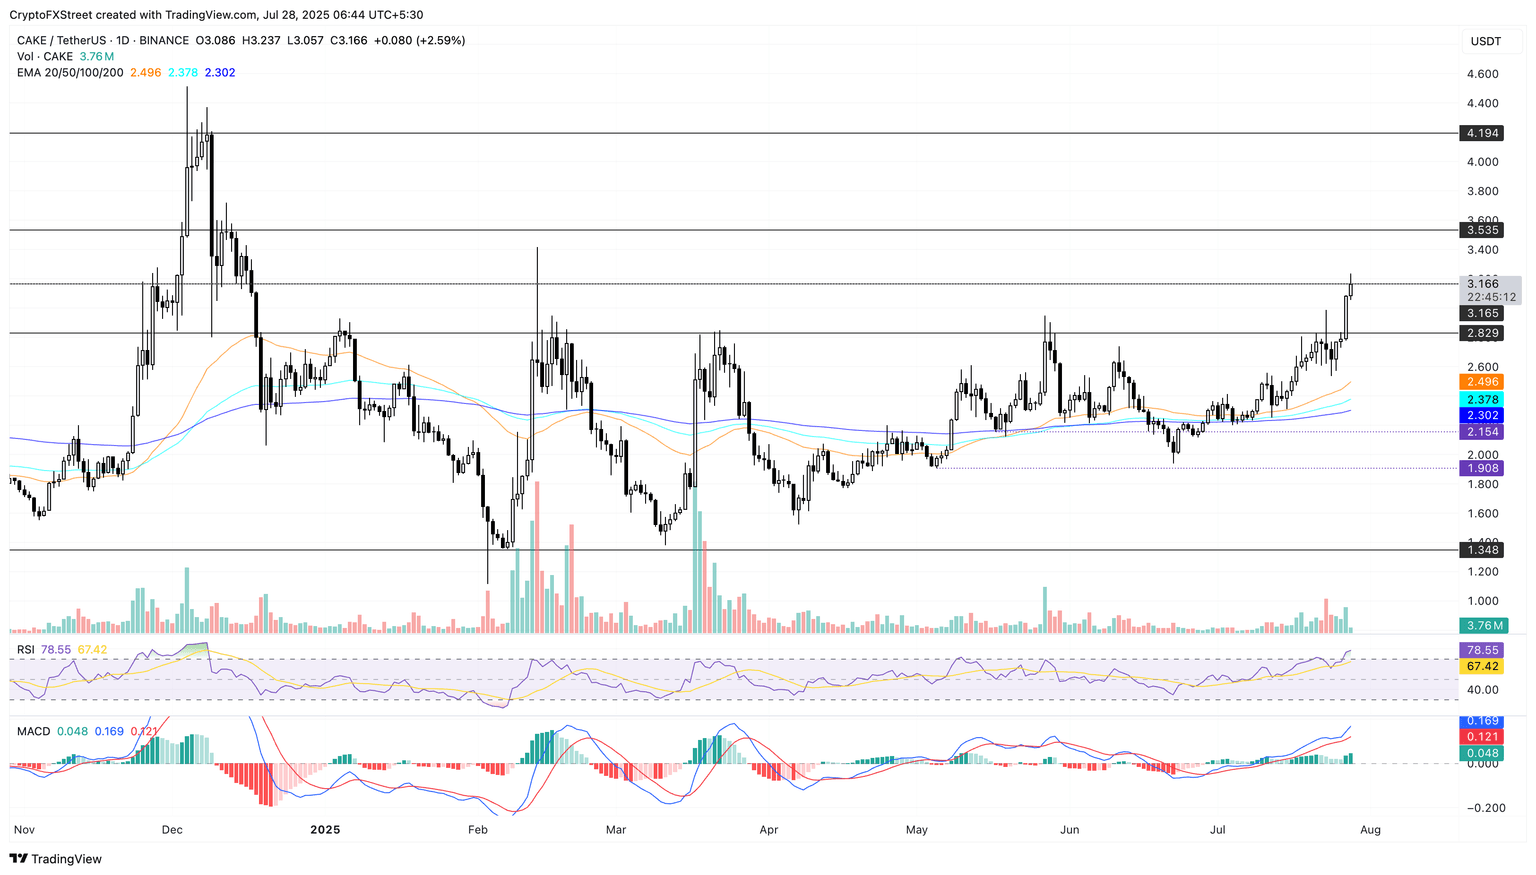Image resolution: width=1536 pixels, height=875 pixels.
Task: Click the 1.000 price scale tick
Action: (x=1482, y=601)
